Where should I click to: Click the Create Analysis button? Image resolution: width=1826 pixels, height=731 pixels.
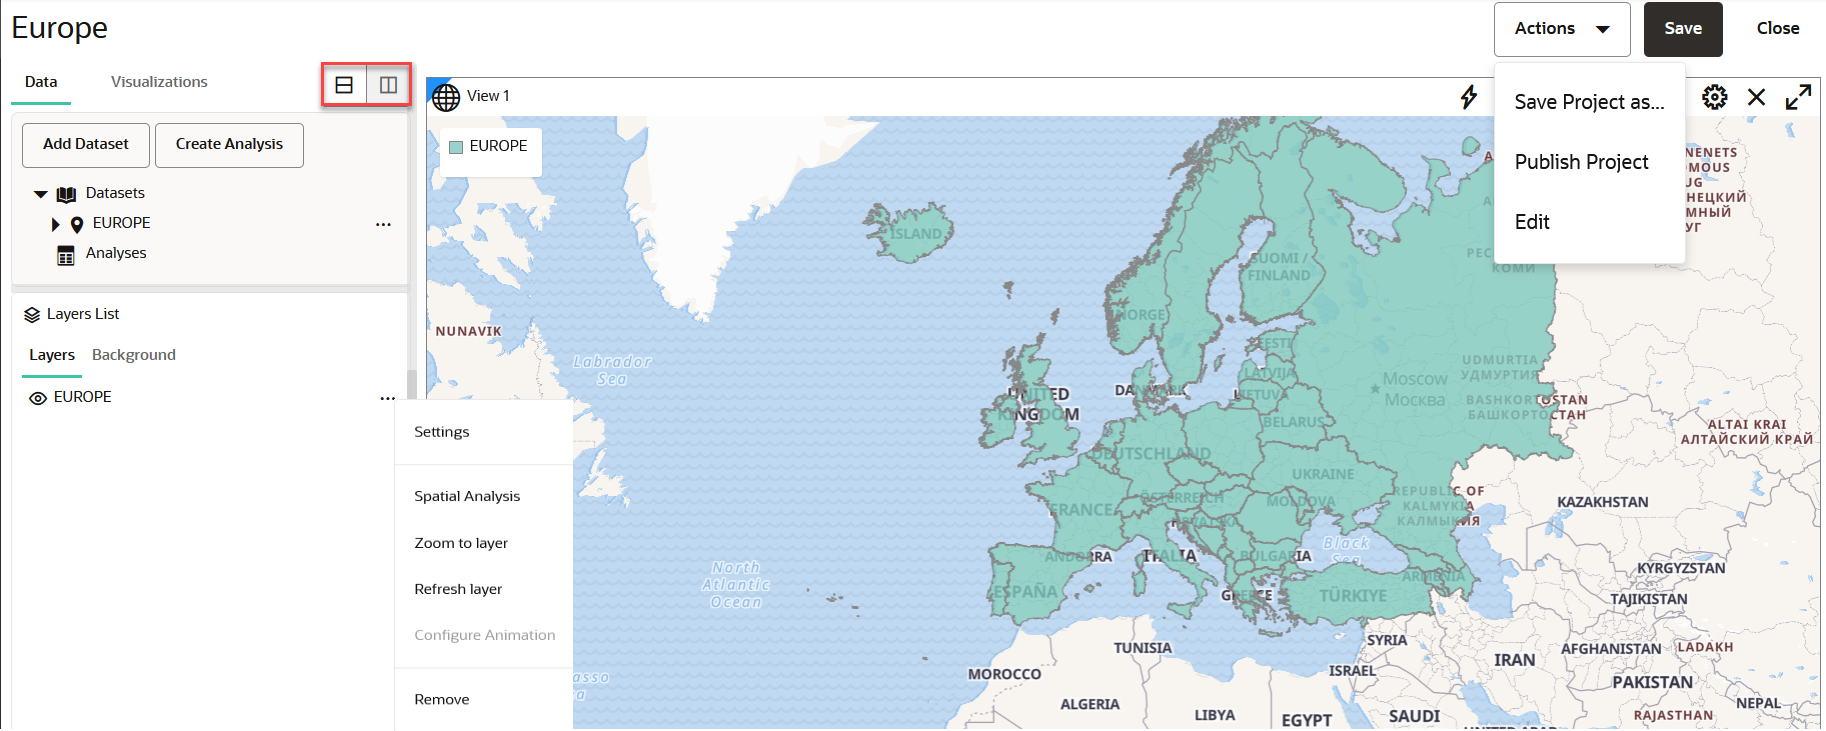tap(229, 145)
